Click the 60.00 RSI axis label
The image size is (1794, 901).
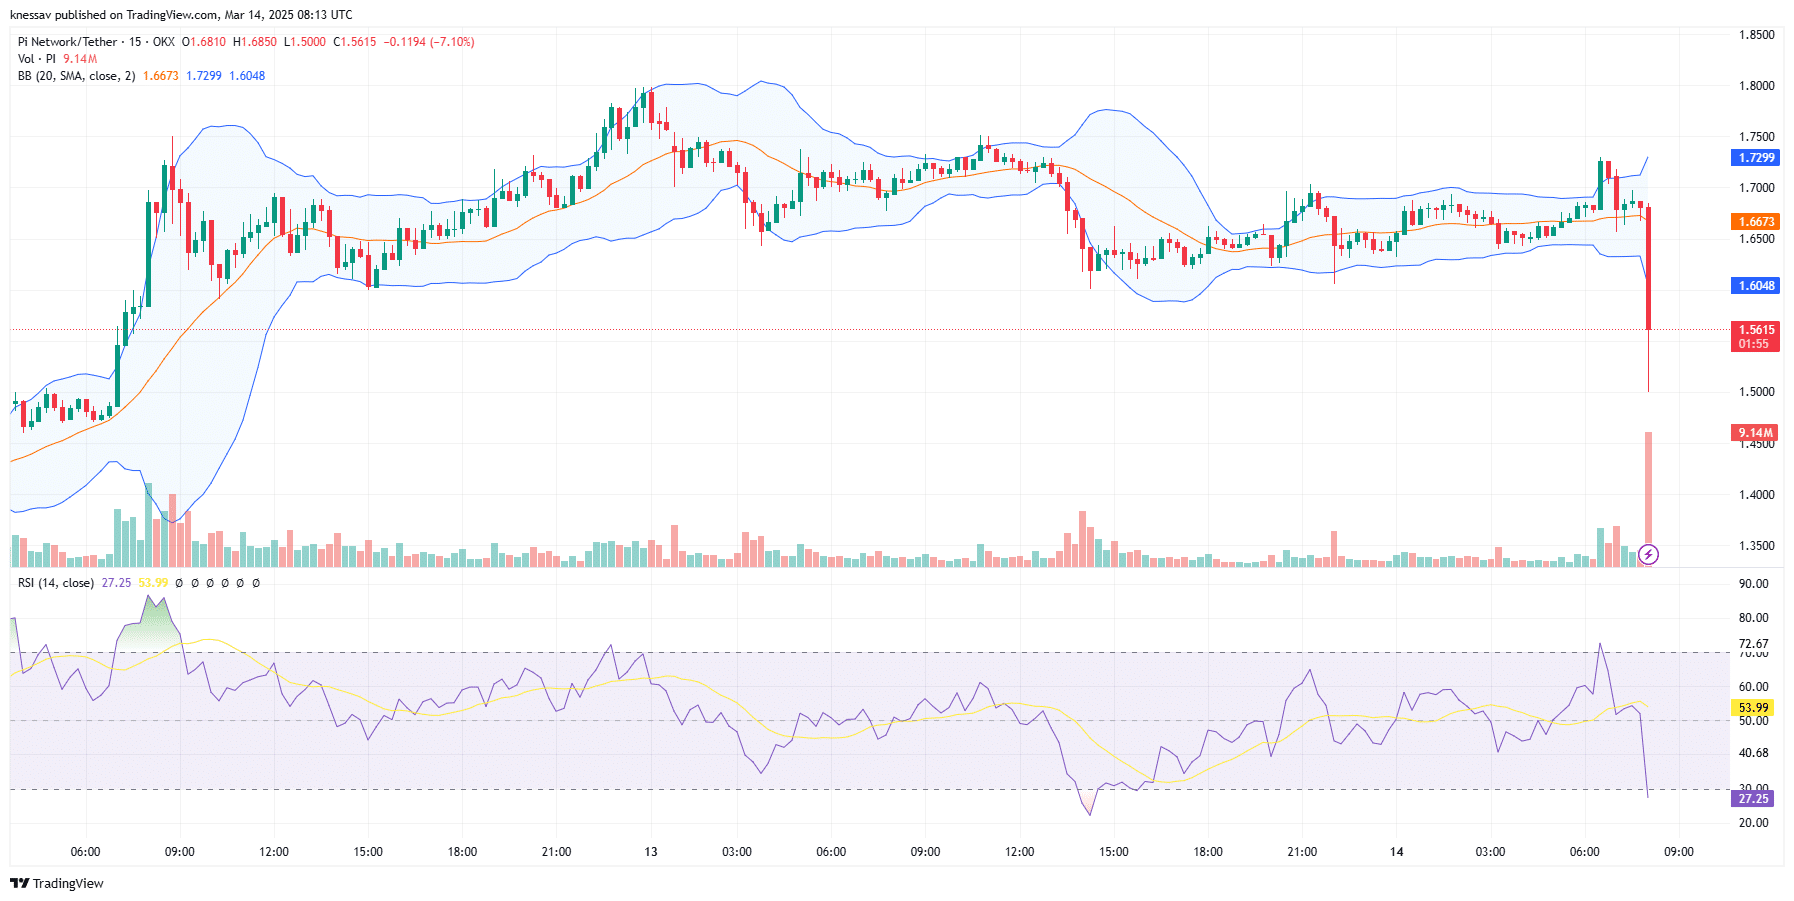click(1754, 687)
